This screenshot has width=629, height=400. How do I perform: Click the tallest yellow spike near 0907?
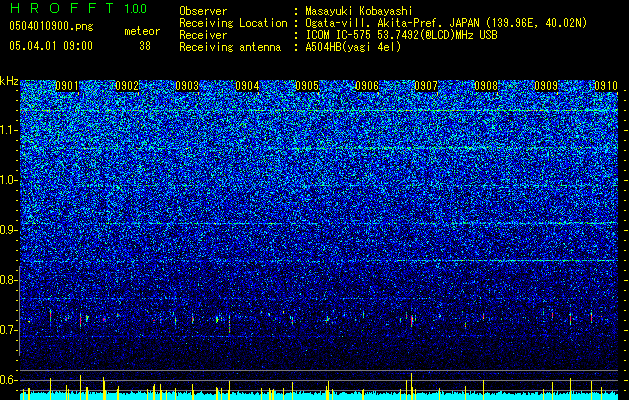coord(412,386)
